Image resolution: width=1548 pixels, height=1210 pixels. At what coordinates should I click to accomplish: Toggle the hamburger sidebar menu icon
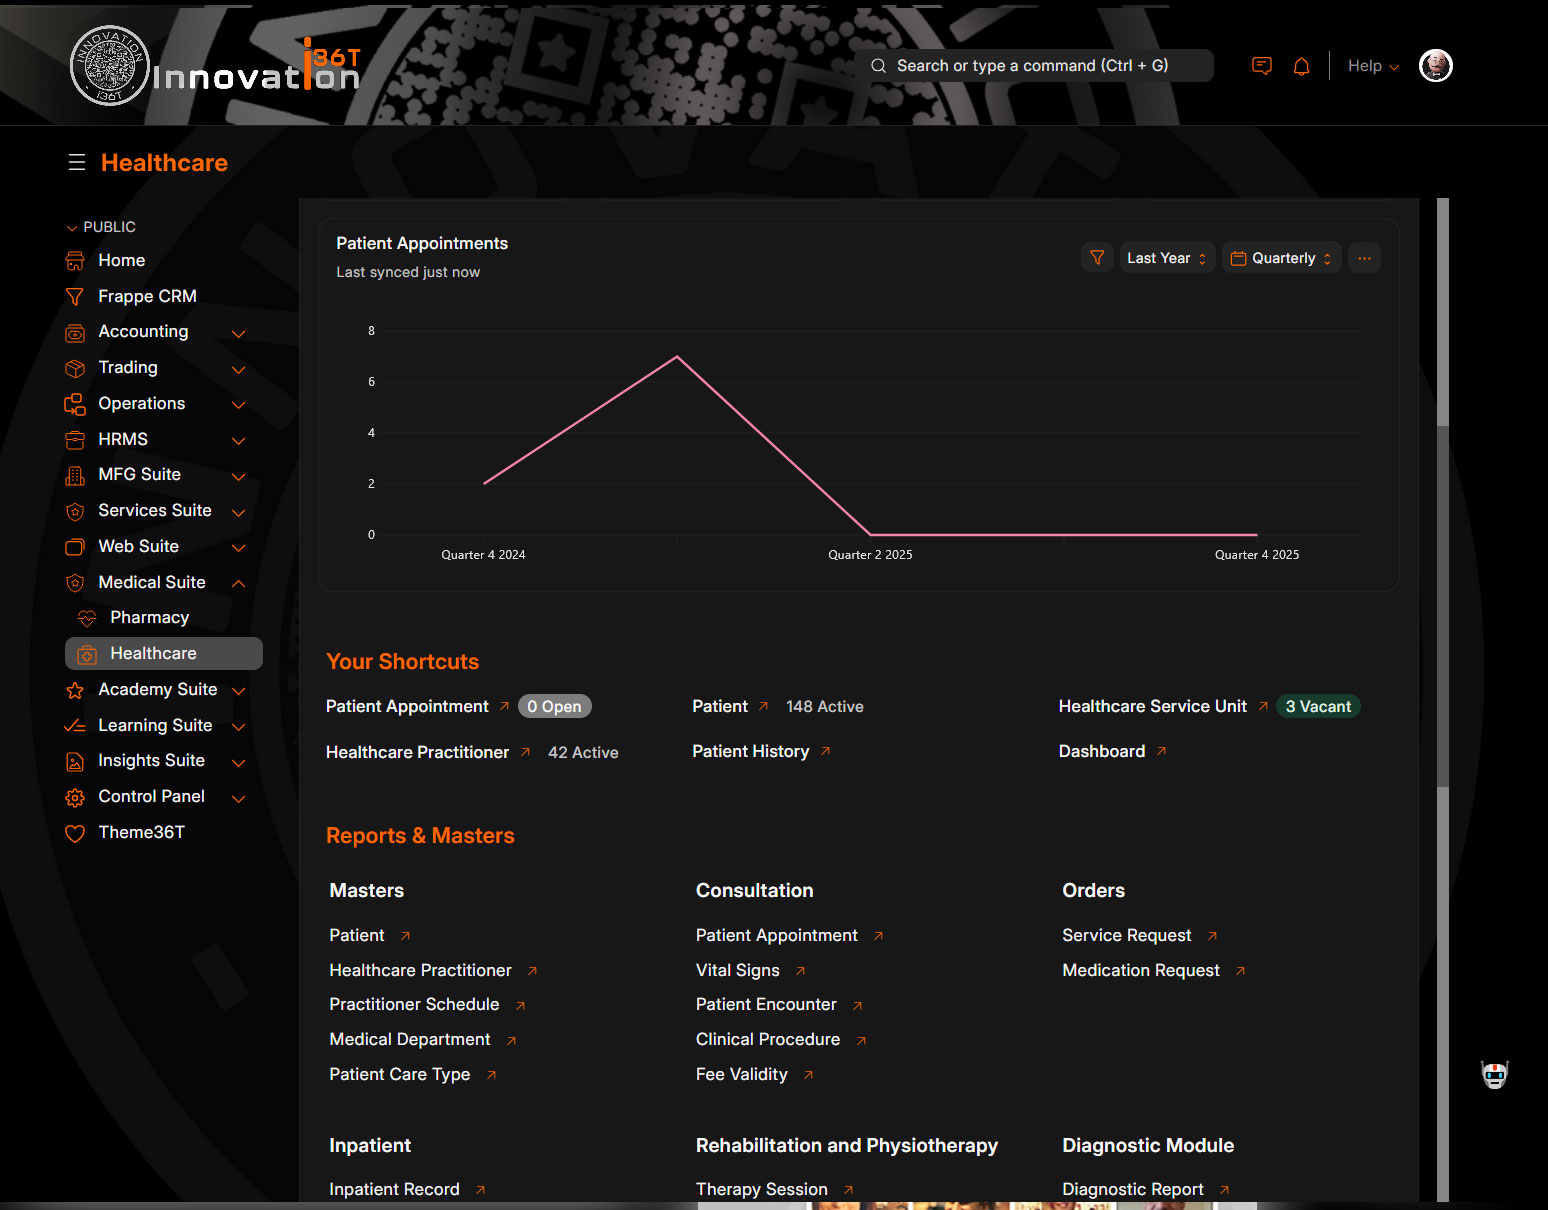(77, 162)
